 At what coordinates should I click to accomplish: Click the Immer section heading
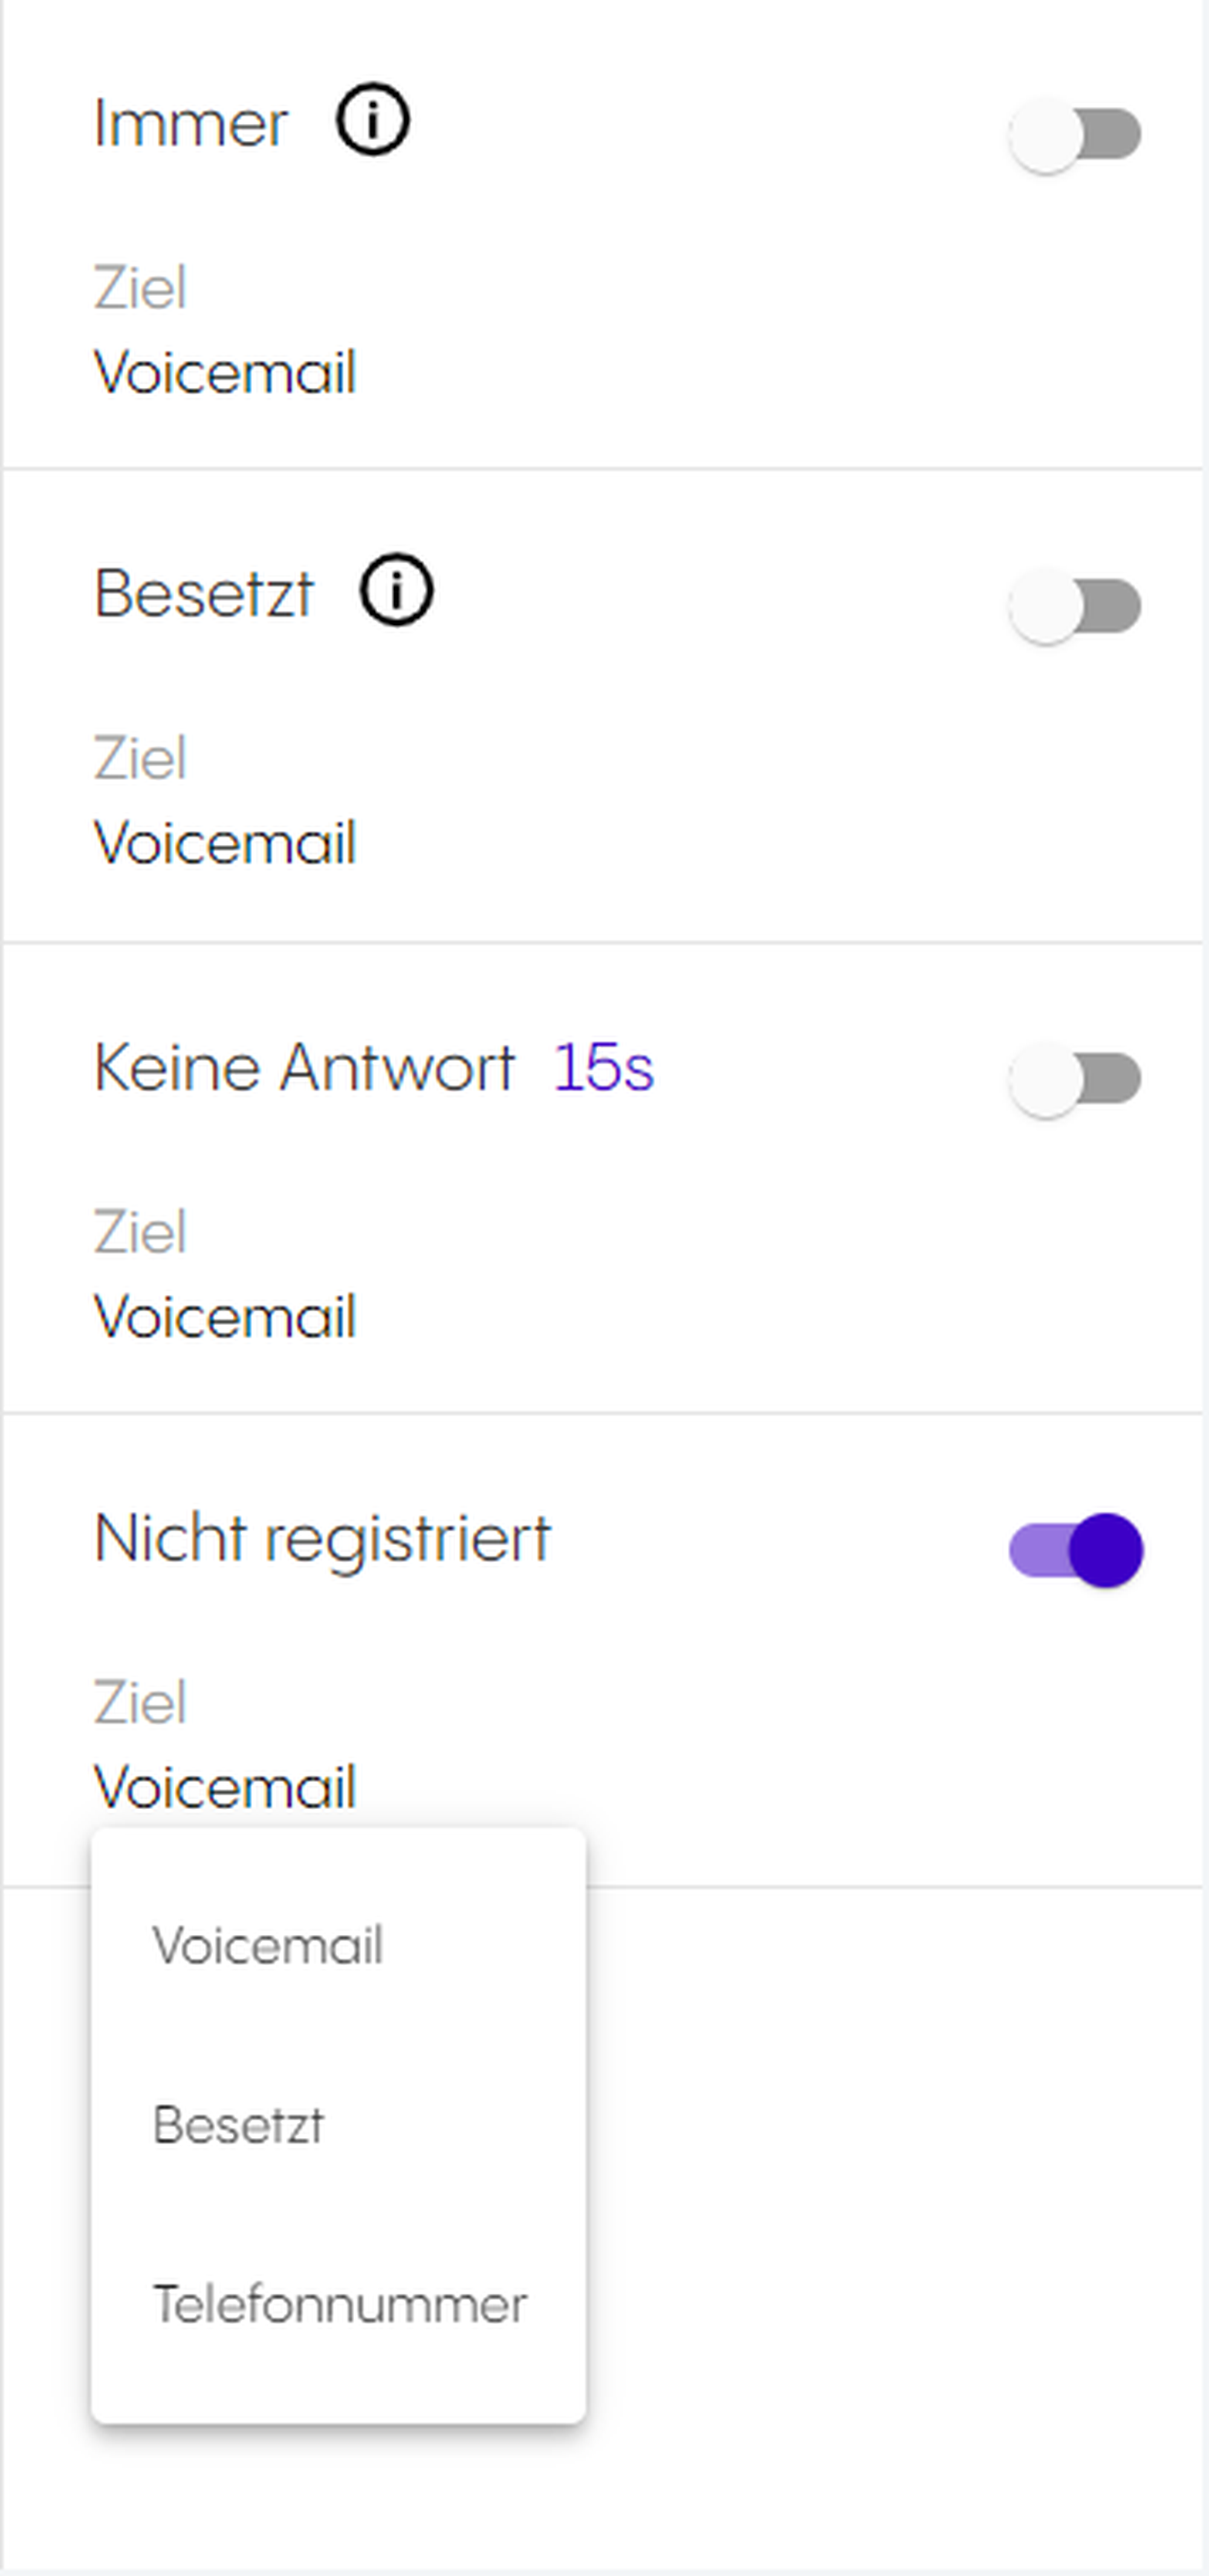pyautogui.click(x=191, y=124)
